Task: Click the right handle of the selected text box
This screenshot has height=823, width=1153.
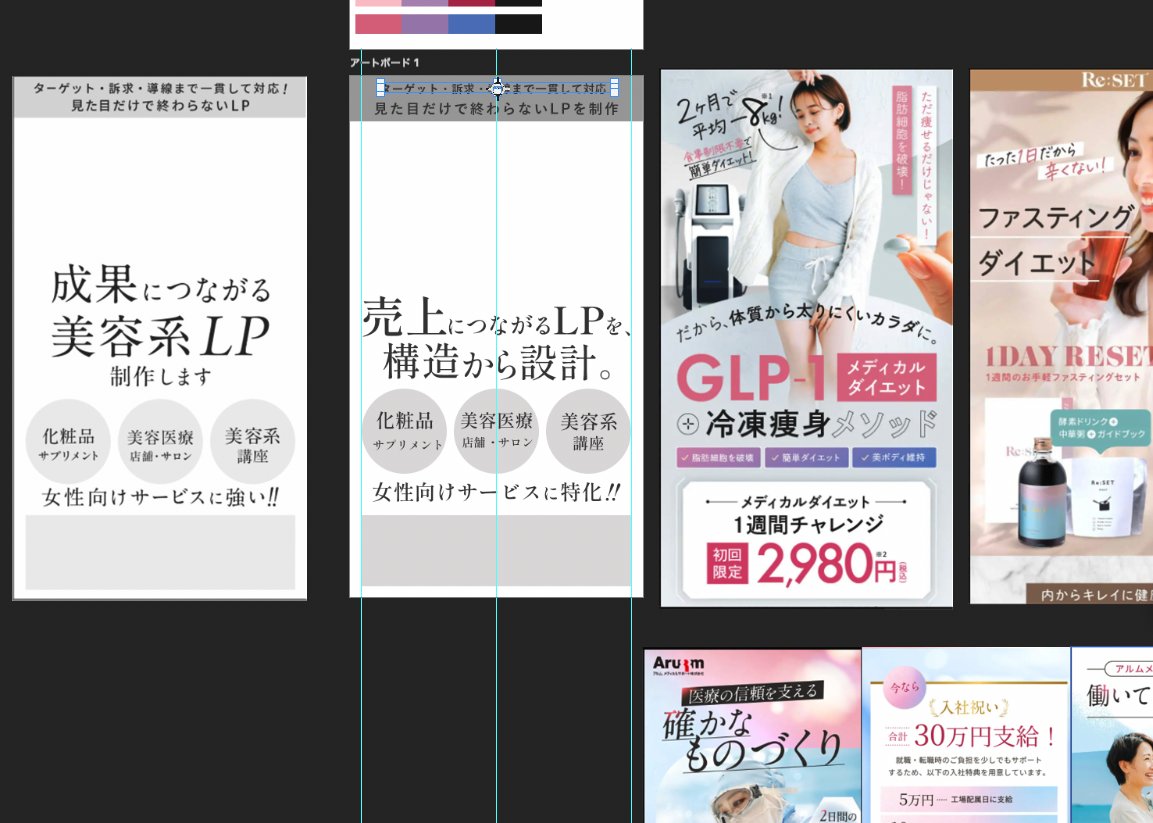Action: point(615,88)
